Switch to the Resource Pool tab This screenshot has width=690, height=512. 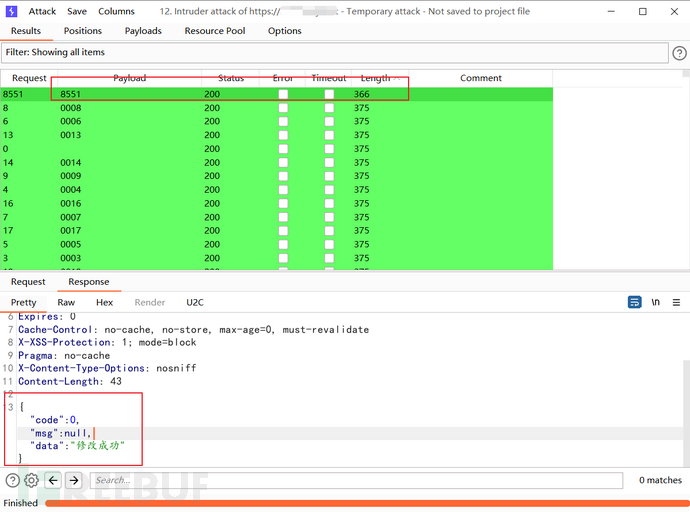click(215, 31)
